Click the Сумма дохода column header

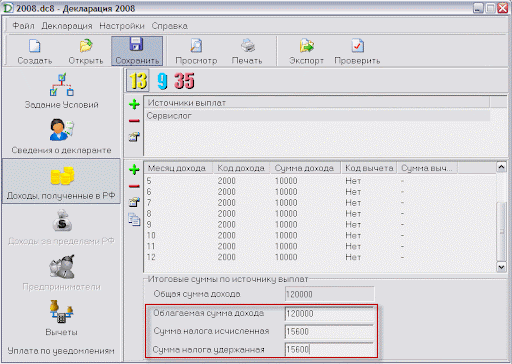click(x=305, y=168)
